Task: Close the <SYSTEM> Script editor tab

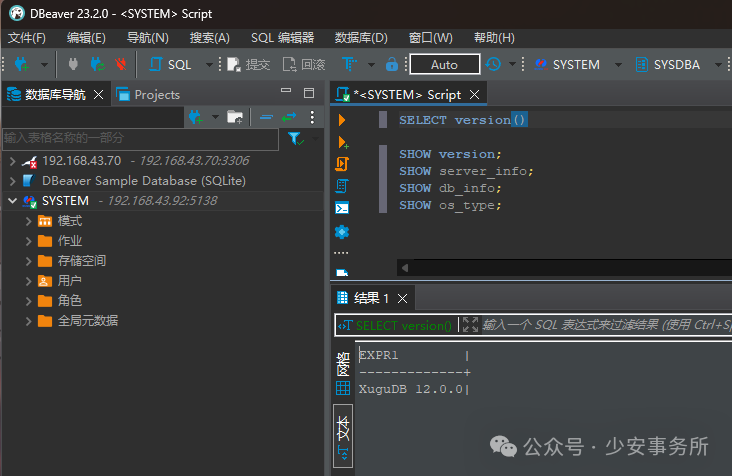Action: (474, 95)
